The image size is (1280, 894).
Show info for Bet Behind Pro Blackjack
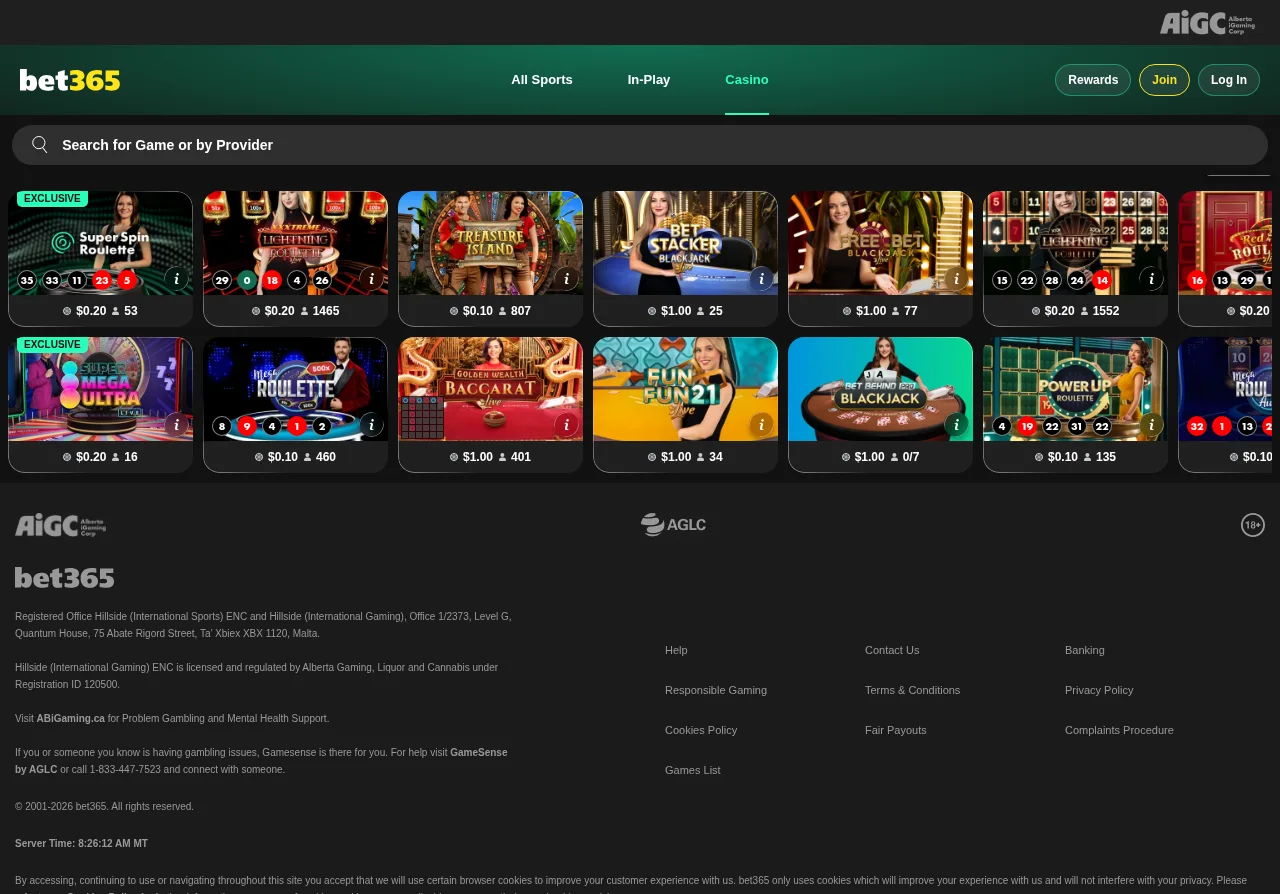tap(957, 425)
